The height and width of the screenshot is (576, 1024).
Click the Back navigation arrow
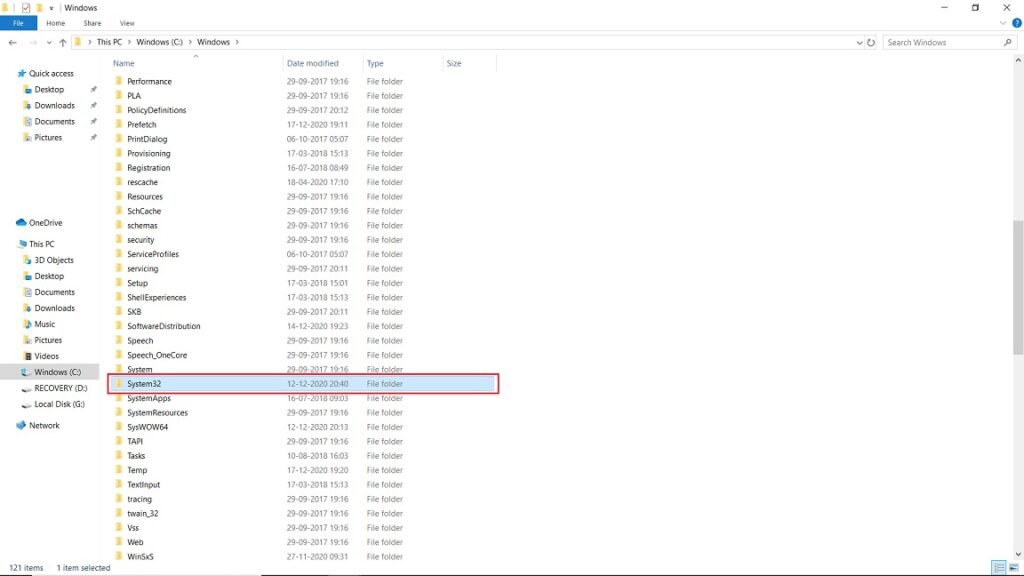coord(12,42)
